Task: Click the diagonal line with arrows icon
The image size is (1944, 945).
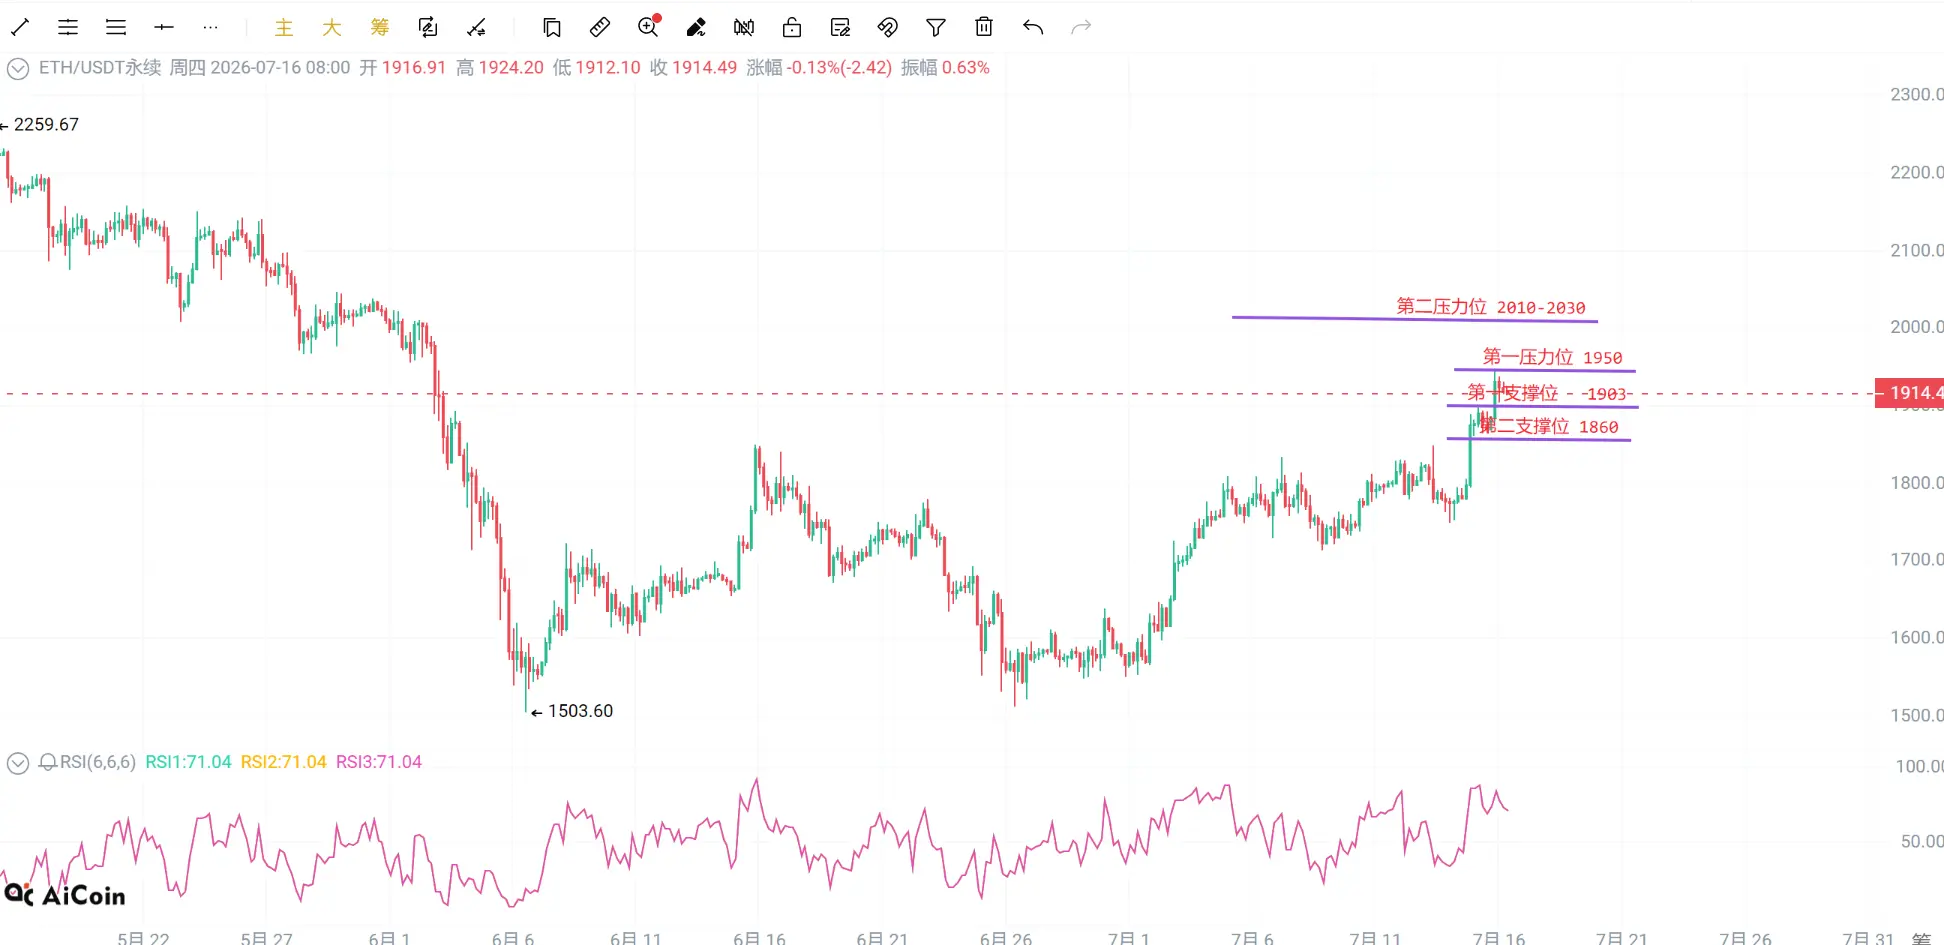Action: (477, 27)
